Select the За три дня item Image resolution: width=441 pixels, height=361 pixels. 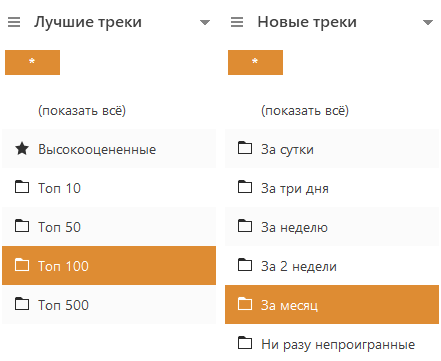pos(332,188)
